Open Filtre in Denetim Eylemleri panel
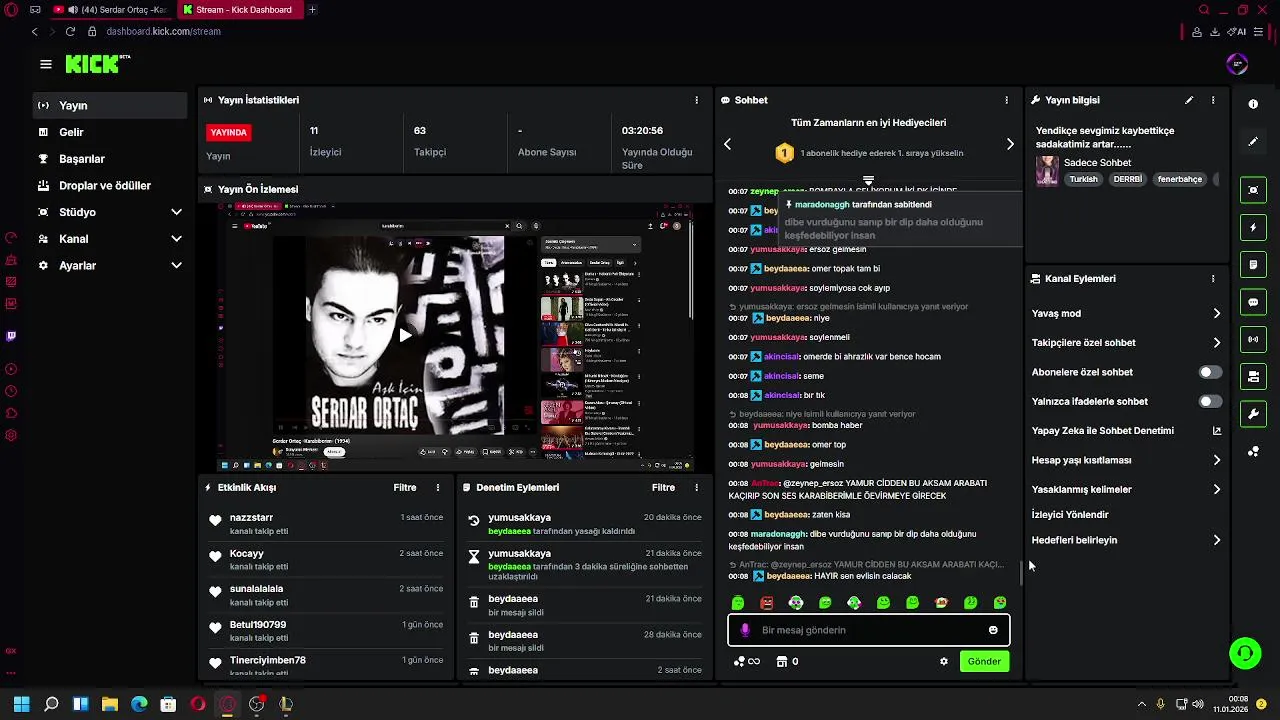The width and height of the screenshot is (1280, 720). point(663,488)
